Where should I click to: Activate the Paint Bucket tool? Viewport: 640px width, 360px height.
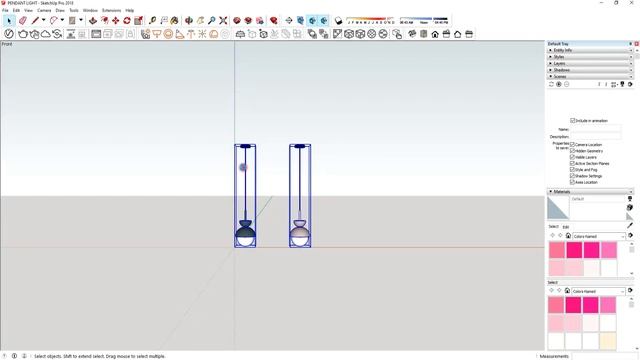174,20
